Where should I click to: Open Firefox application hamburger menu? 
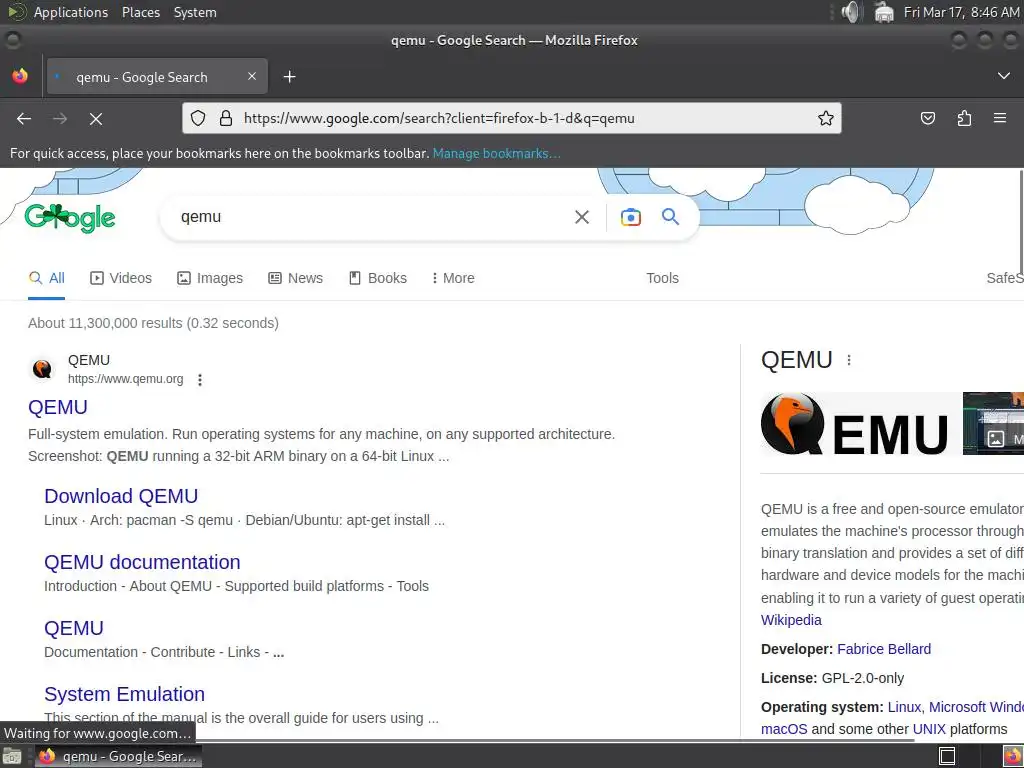[x=999, y=118]
